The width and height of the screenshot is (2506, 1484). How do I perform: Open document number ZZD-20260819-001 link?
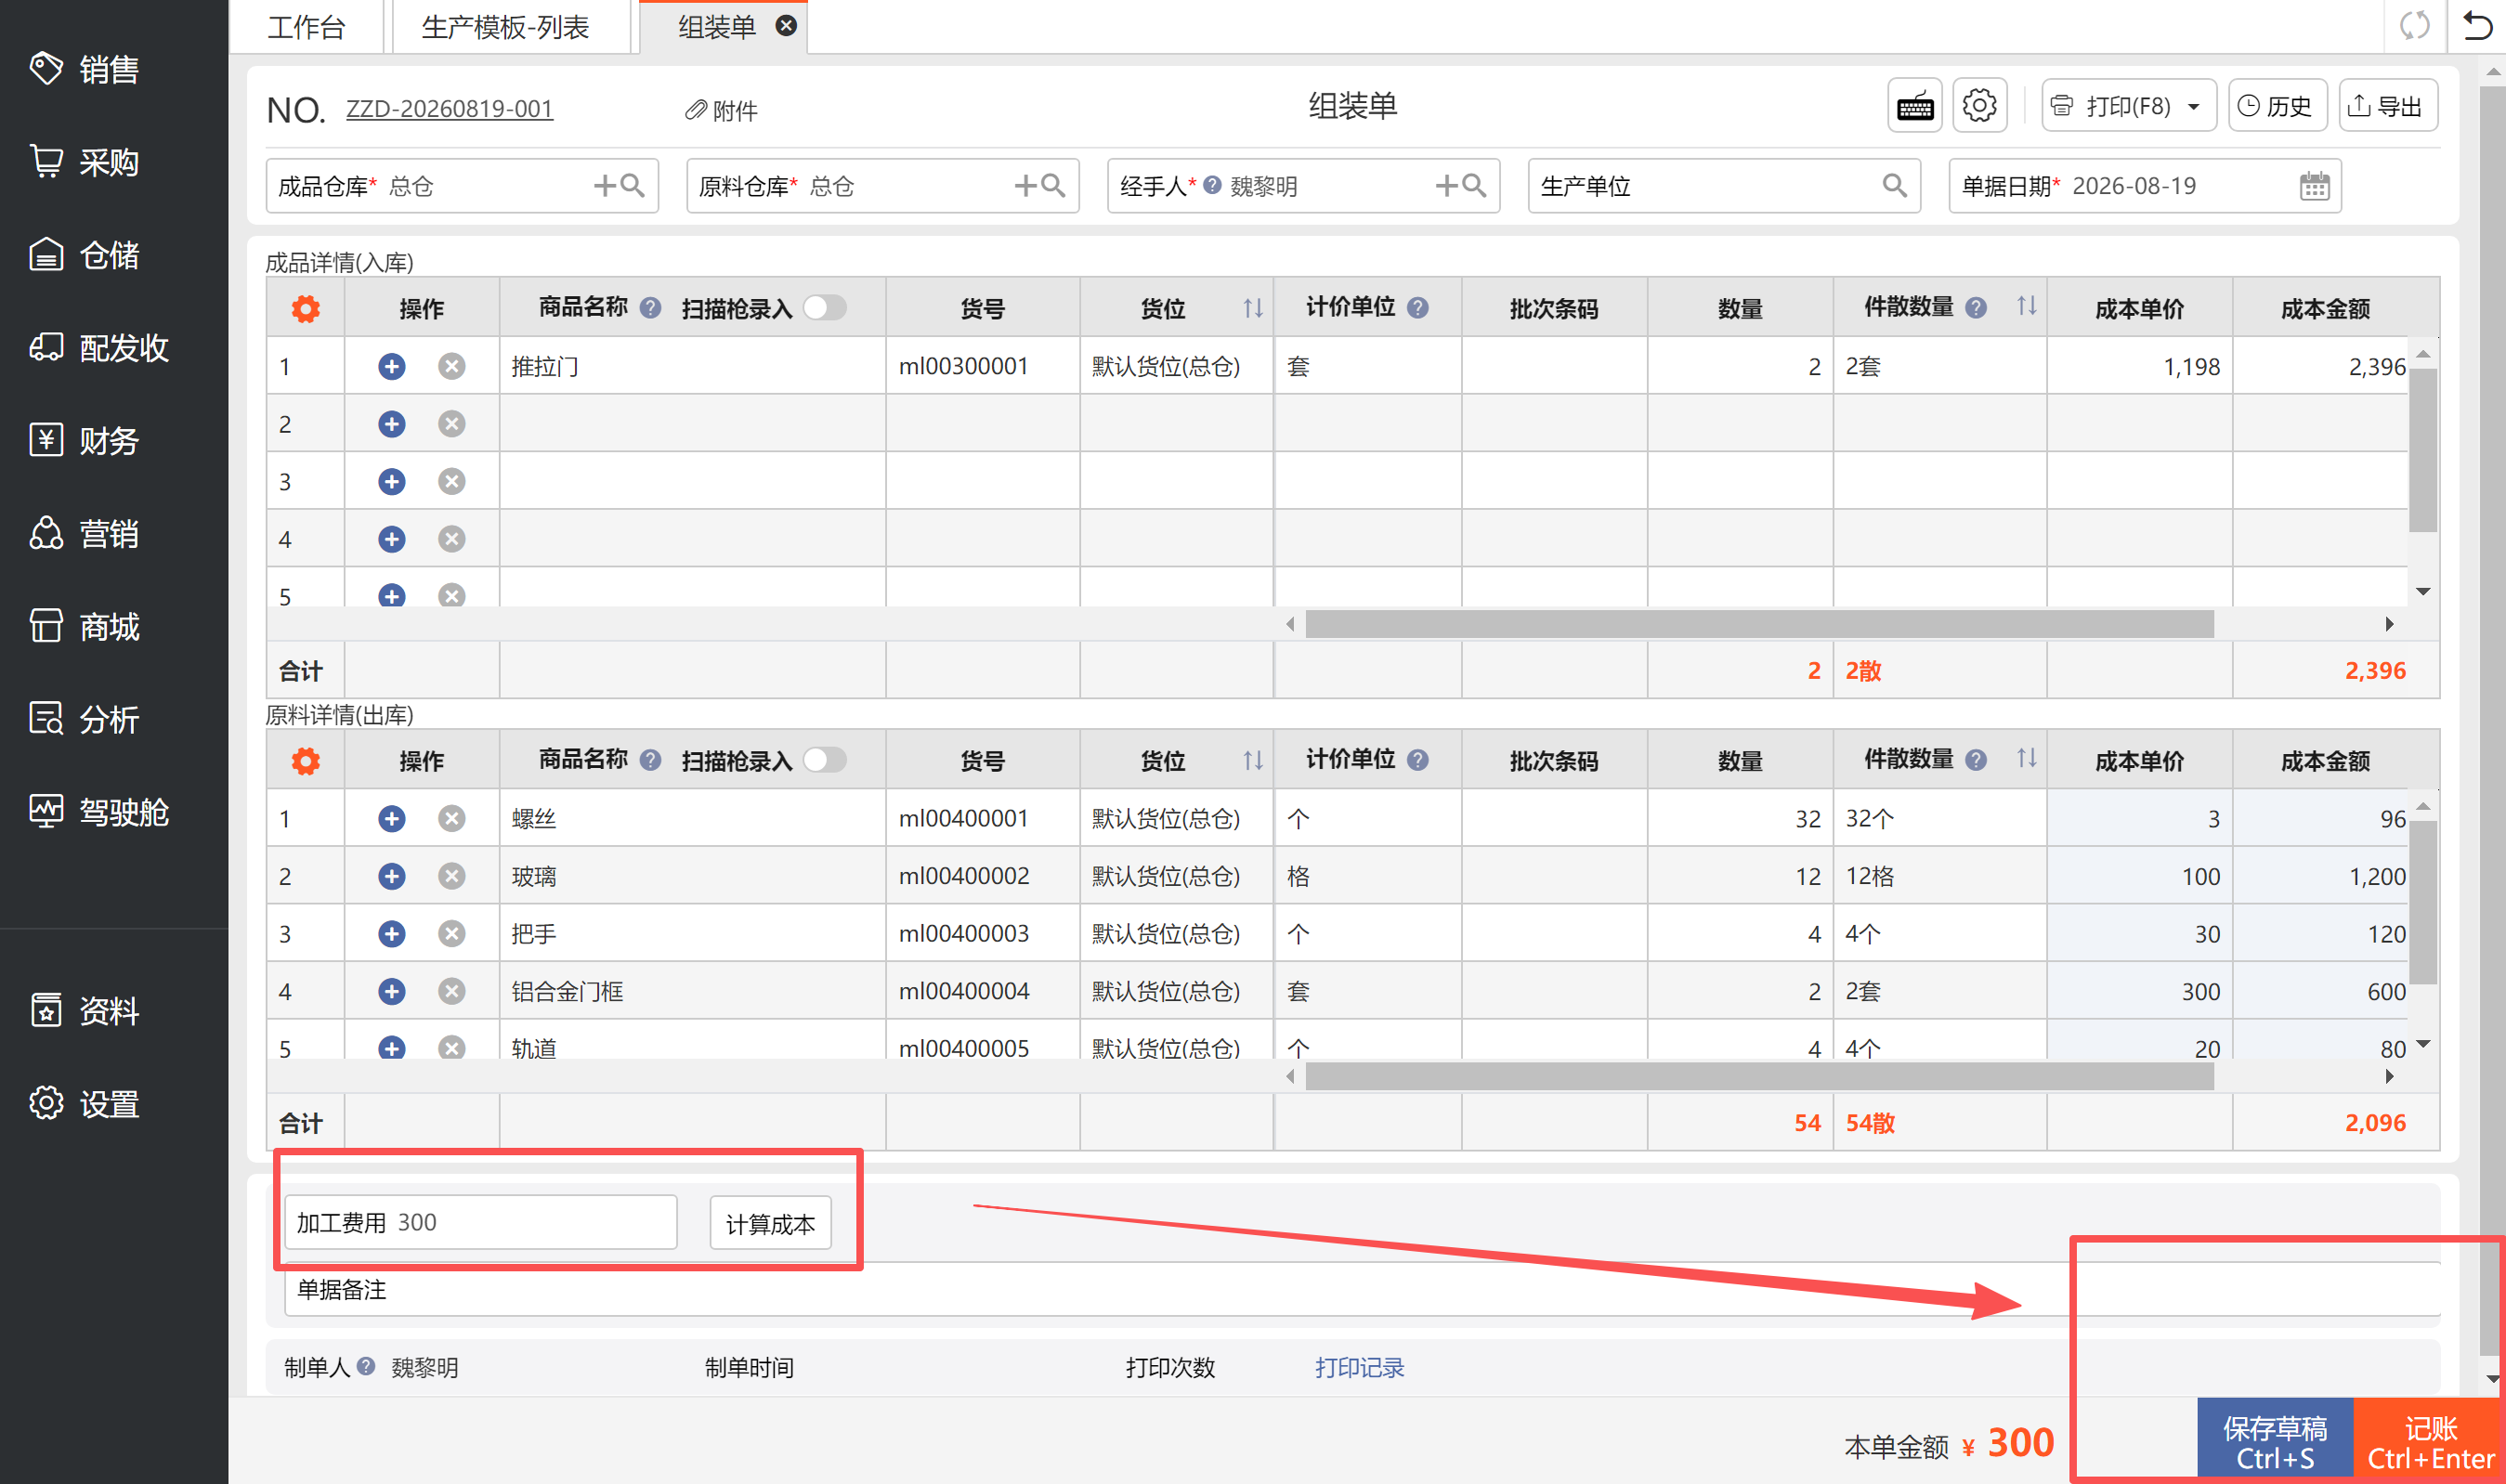449,108
